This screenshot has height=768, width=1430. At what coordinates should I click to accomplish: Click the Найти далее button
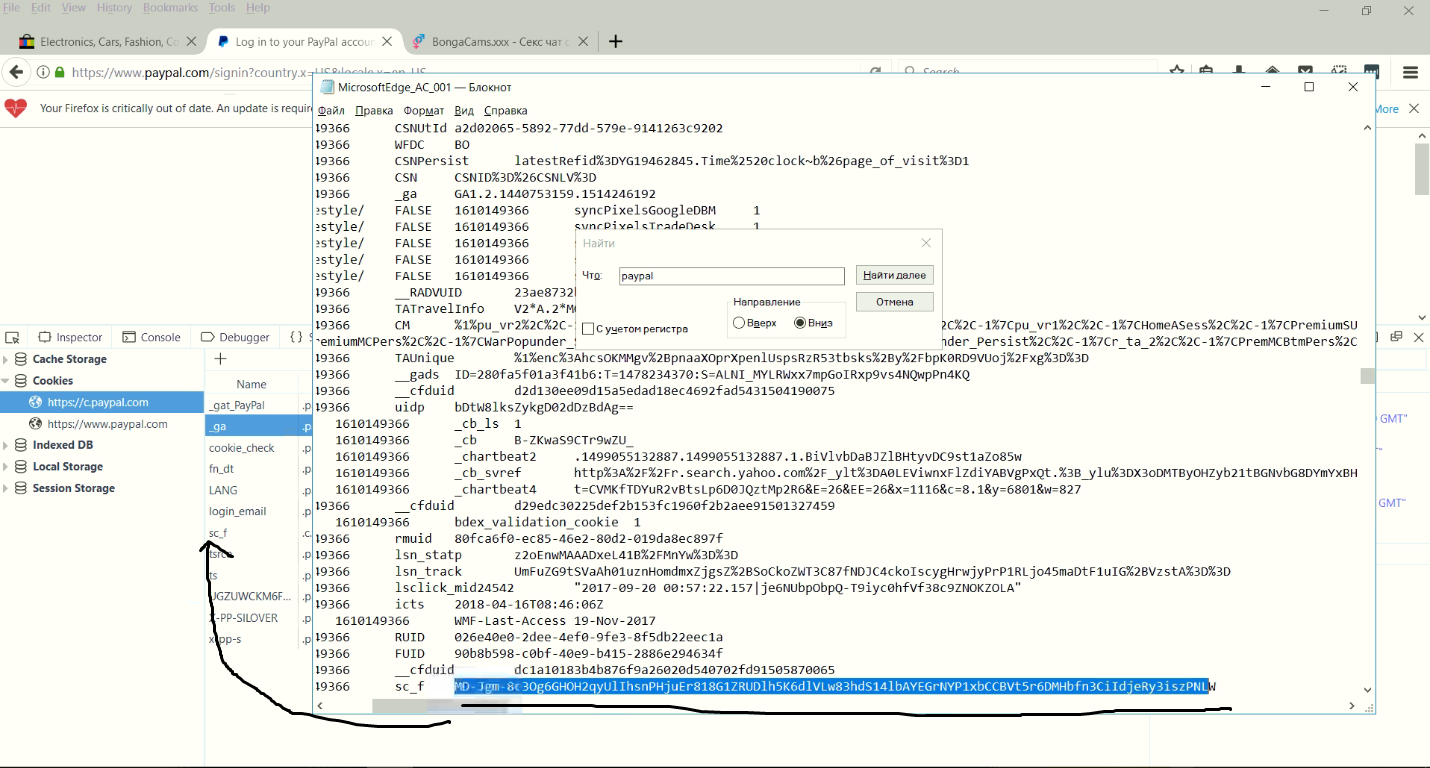[x=895, y=275]
